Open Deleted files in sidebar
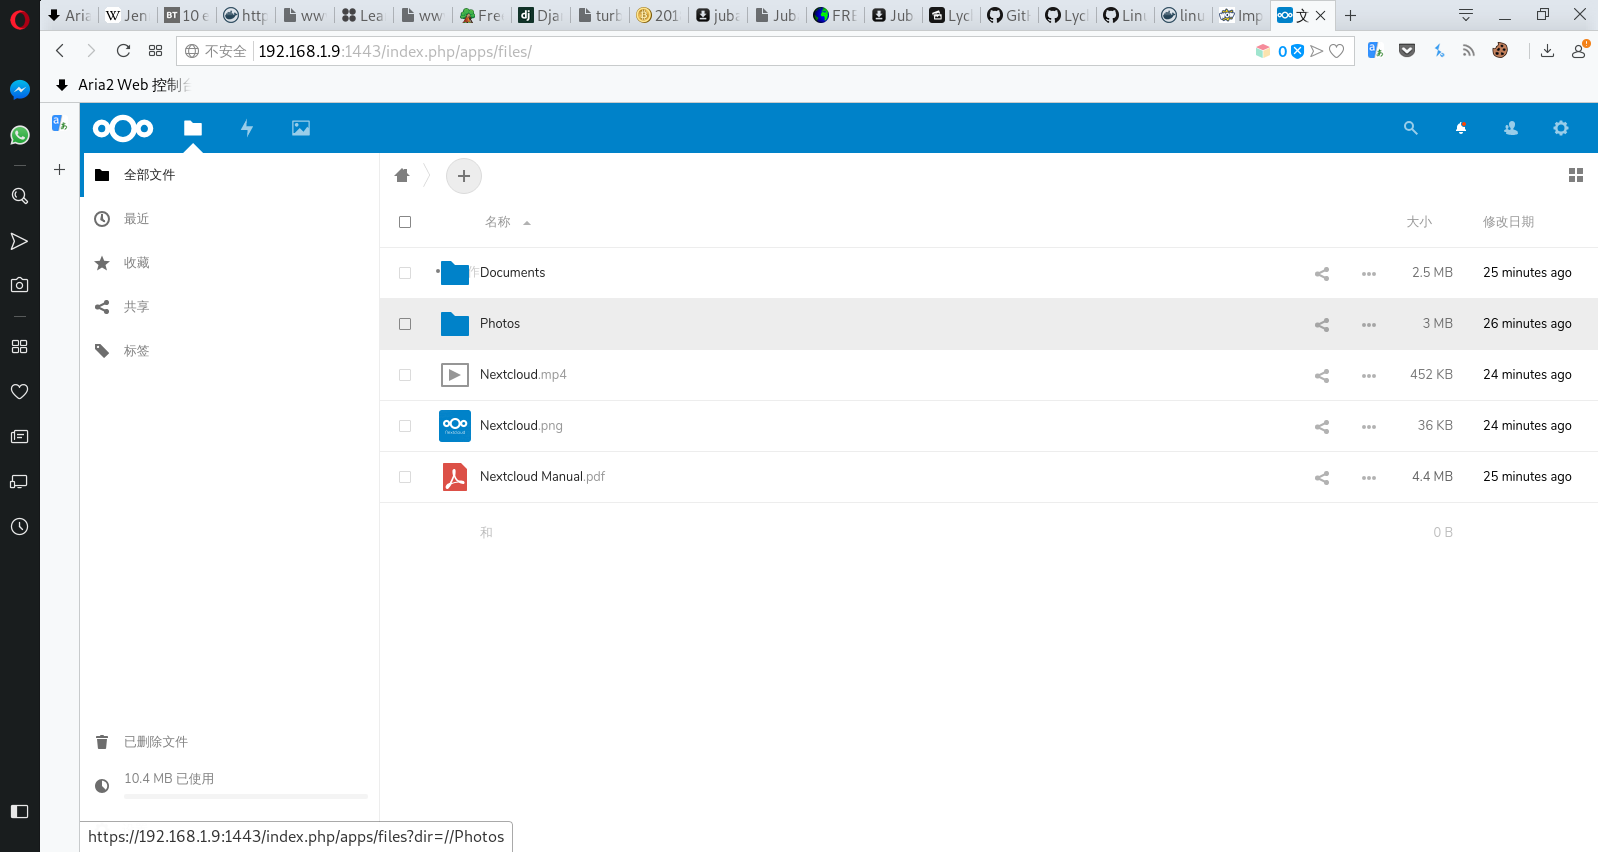This screenshot has width=1598, height=852. (229, 742)
